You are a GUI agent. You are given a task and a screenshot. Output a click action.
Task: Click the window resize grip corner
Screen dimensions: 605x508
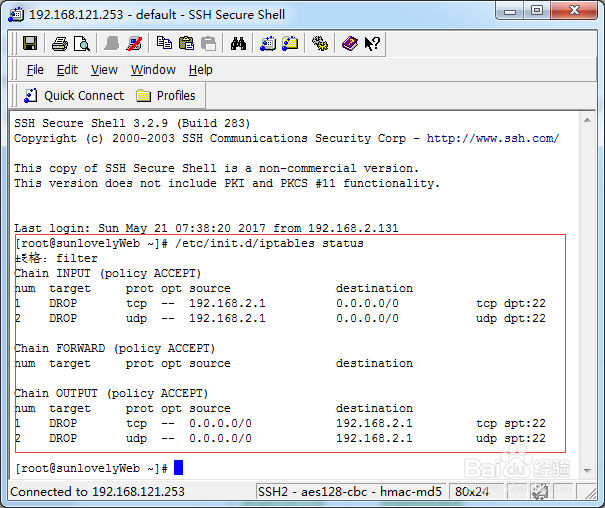pyautogui.click(x=590, y=494)
